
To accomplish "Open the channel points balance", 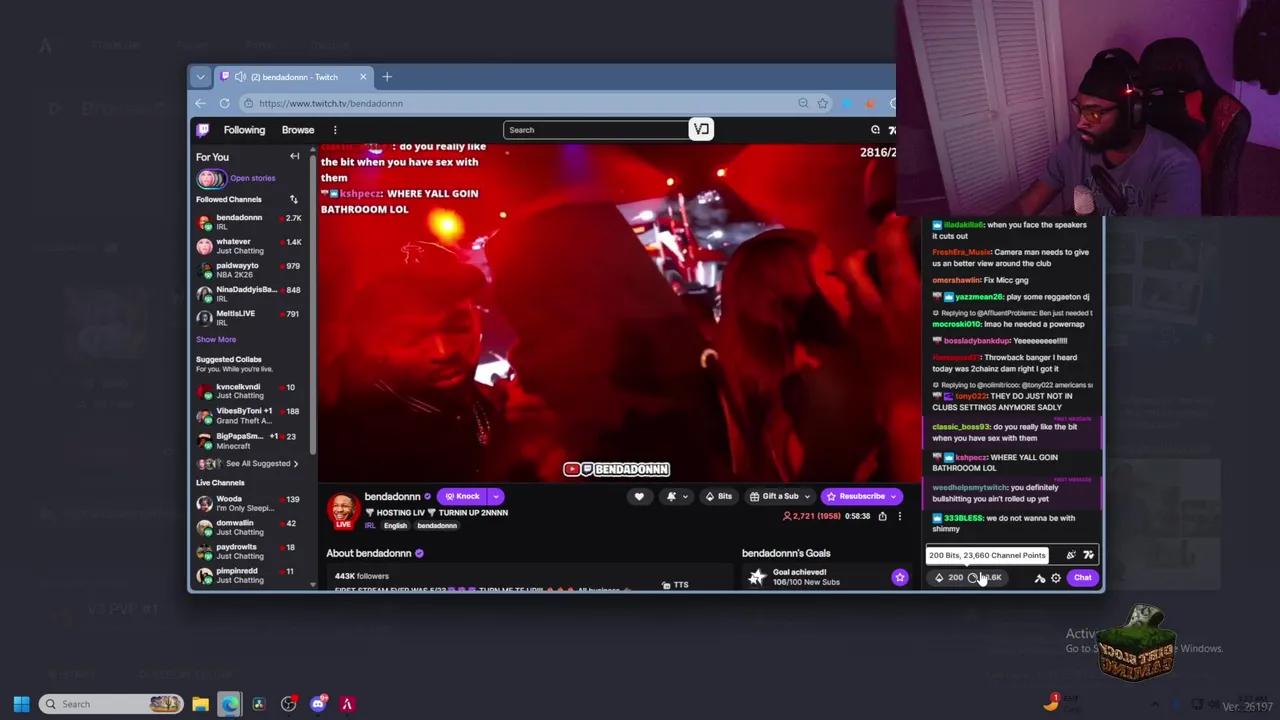I will click(x=985, y=578).
